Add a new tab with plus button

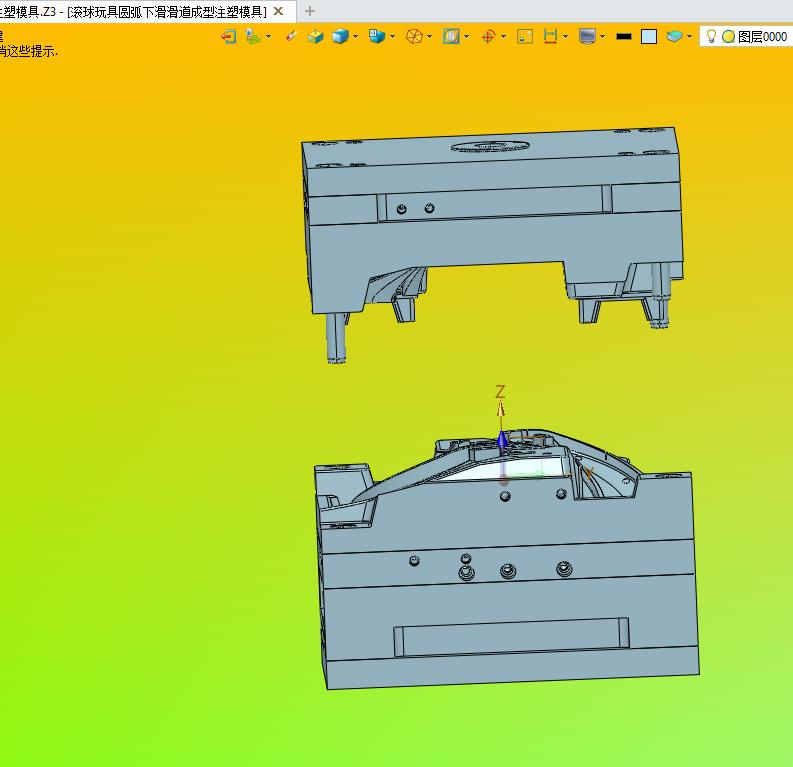click(x=310, y=11)
